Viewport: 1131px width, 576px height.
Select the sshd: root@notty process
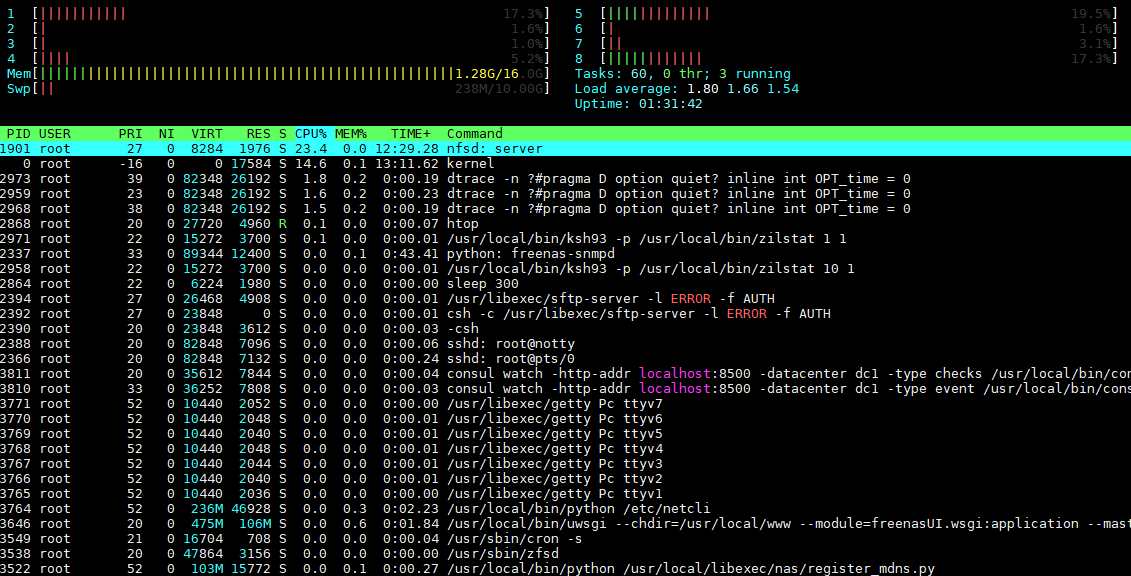tap(566, 344)
